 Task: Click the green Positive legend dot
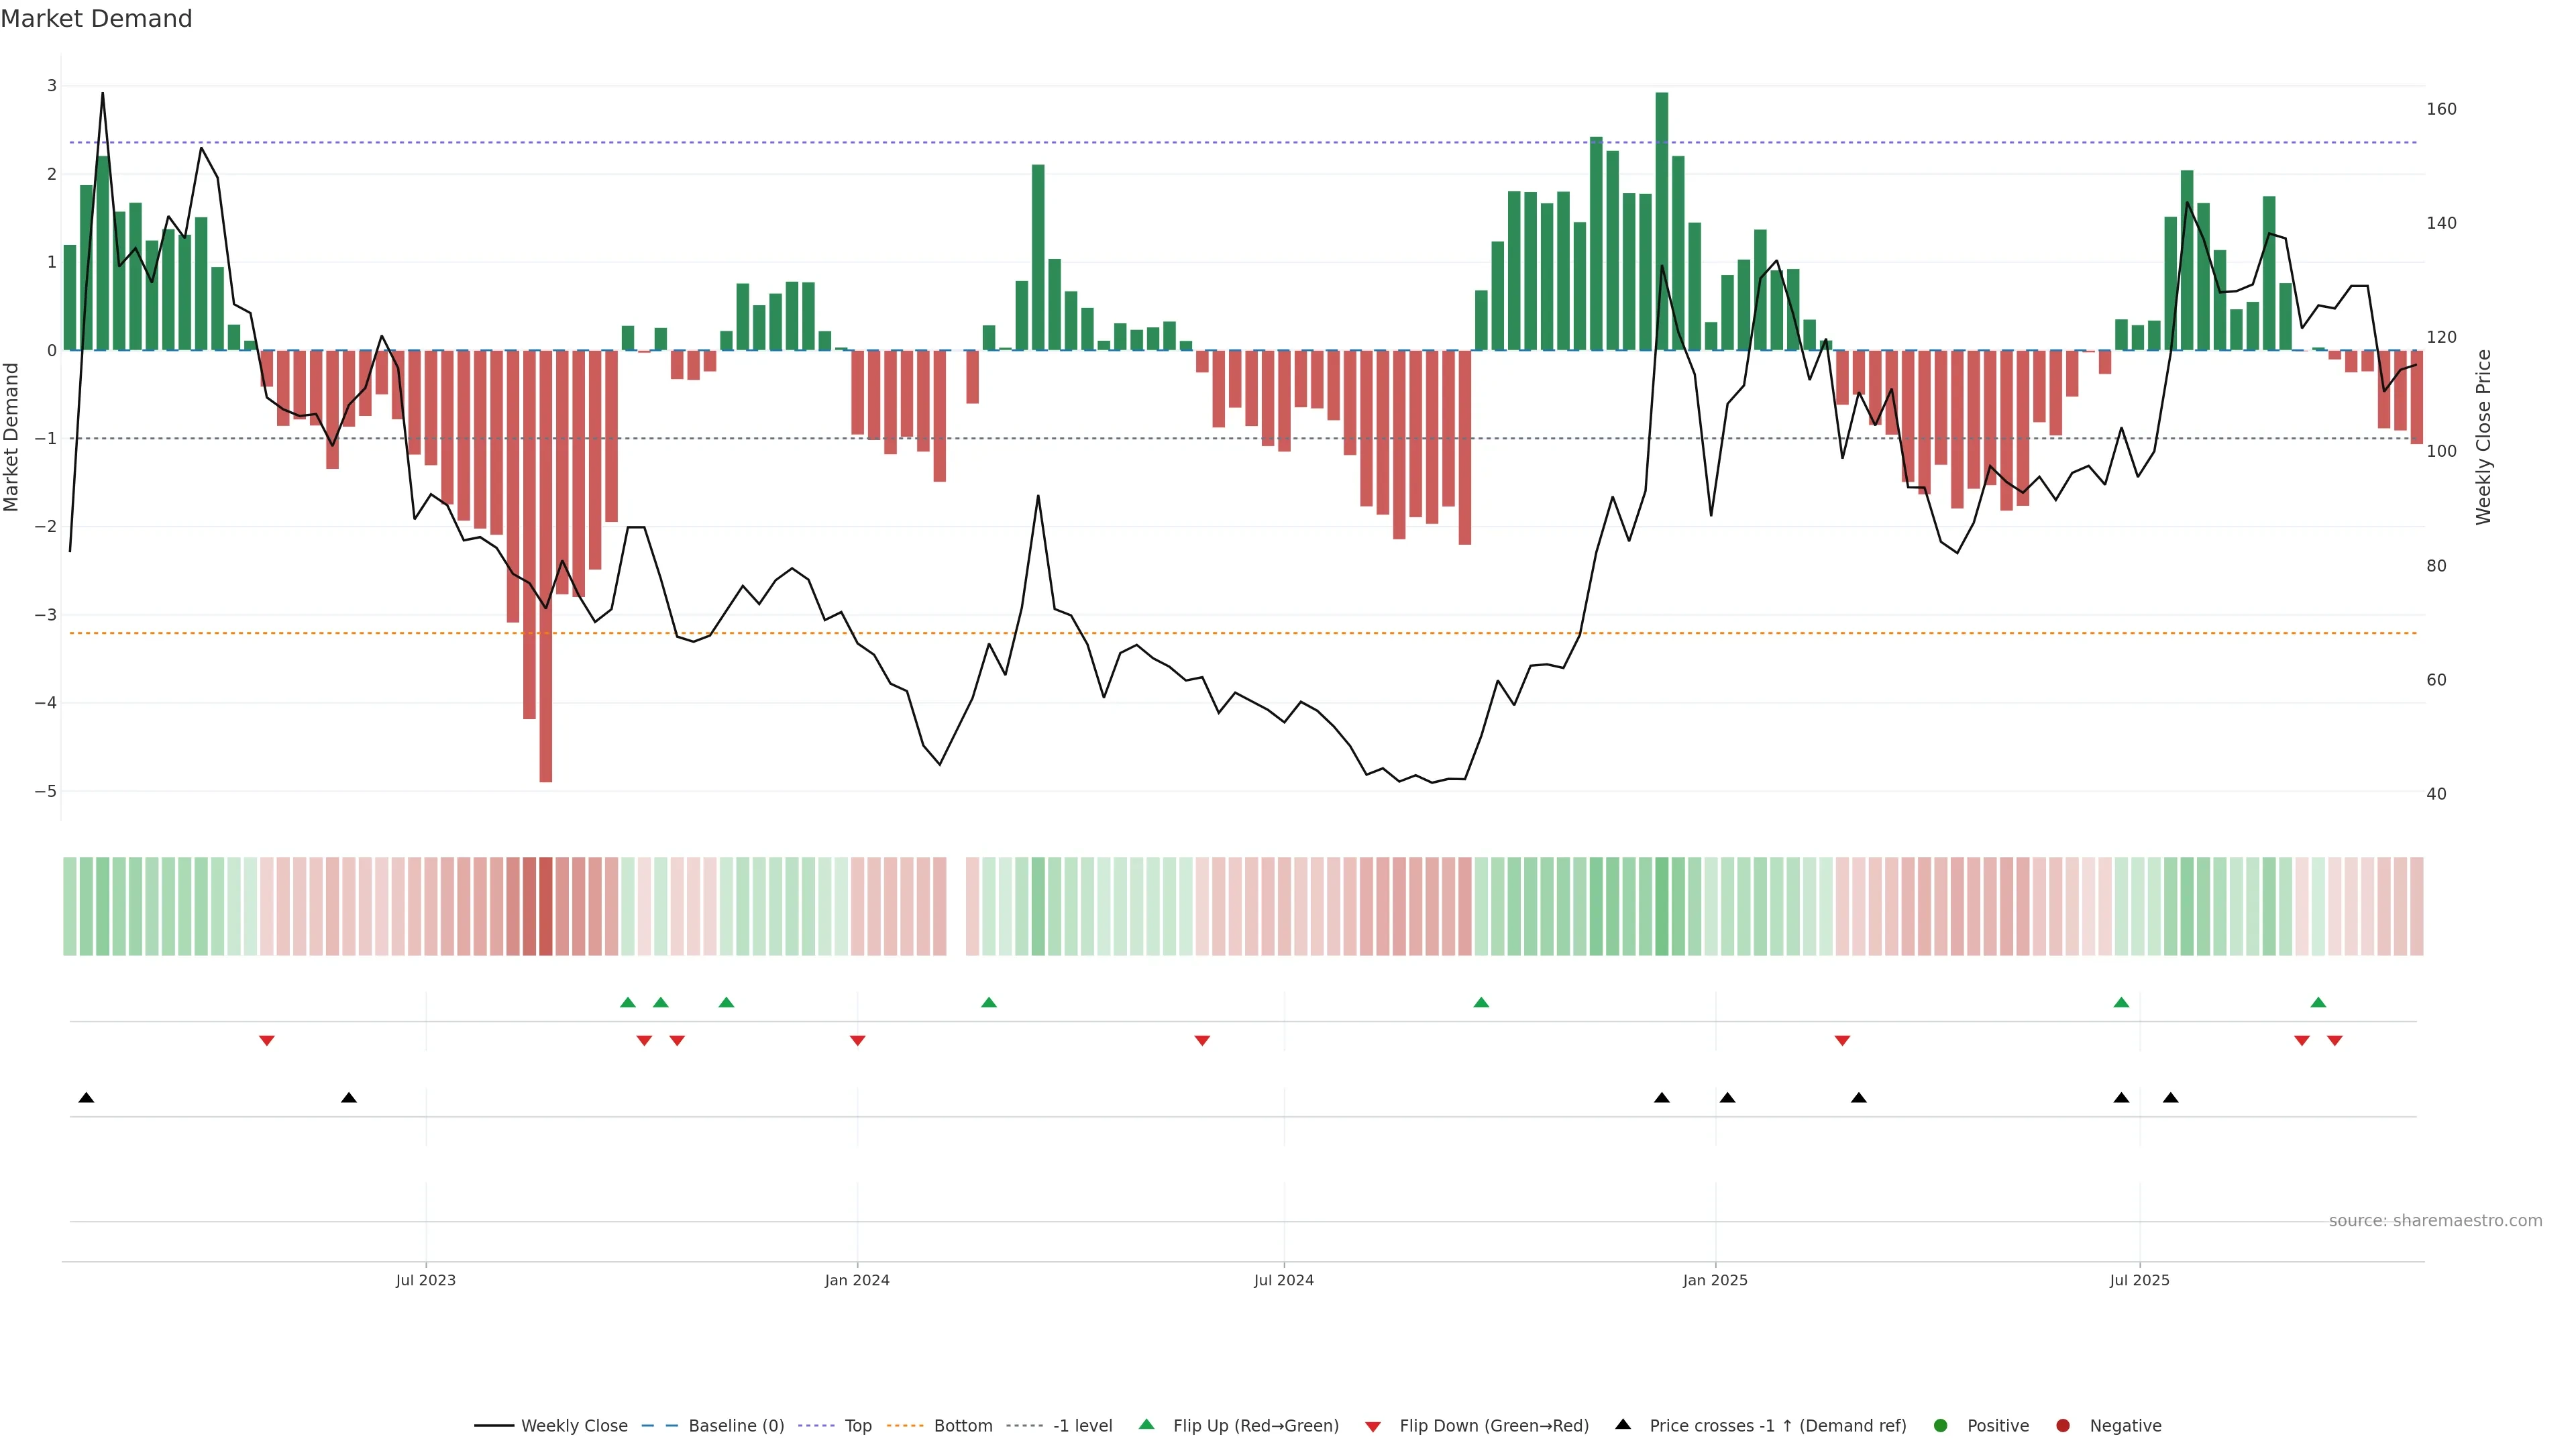tap(1941, 1426)
